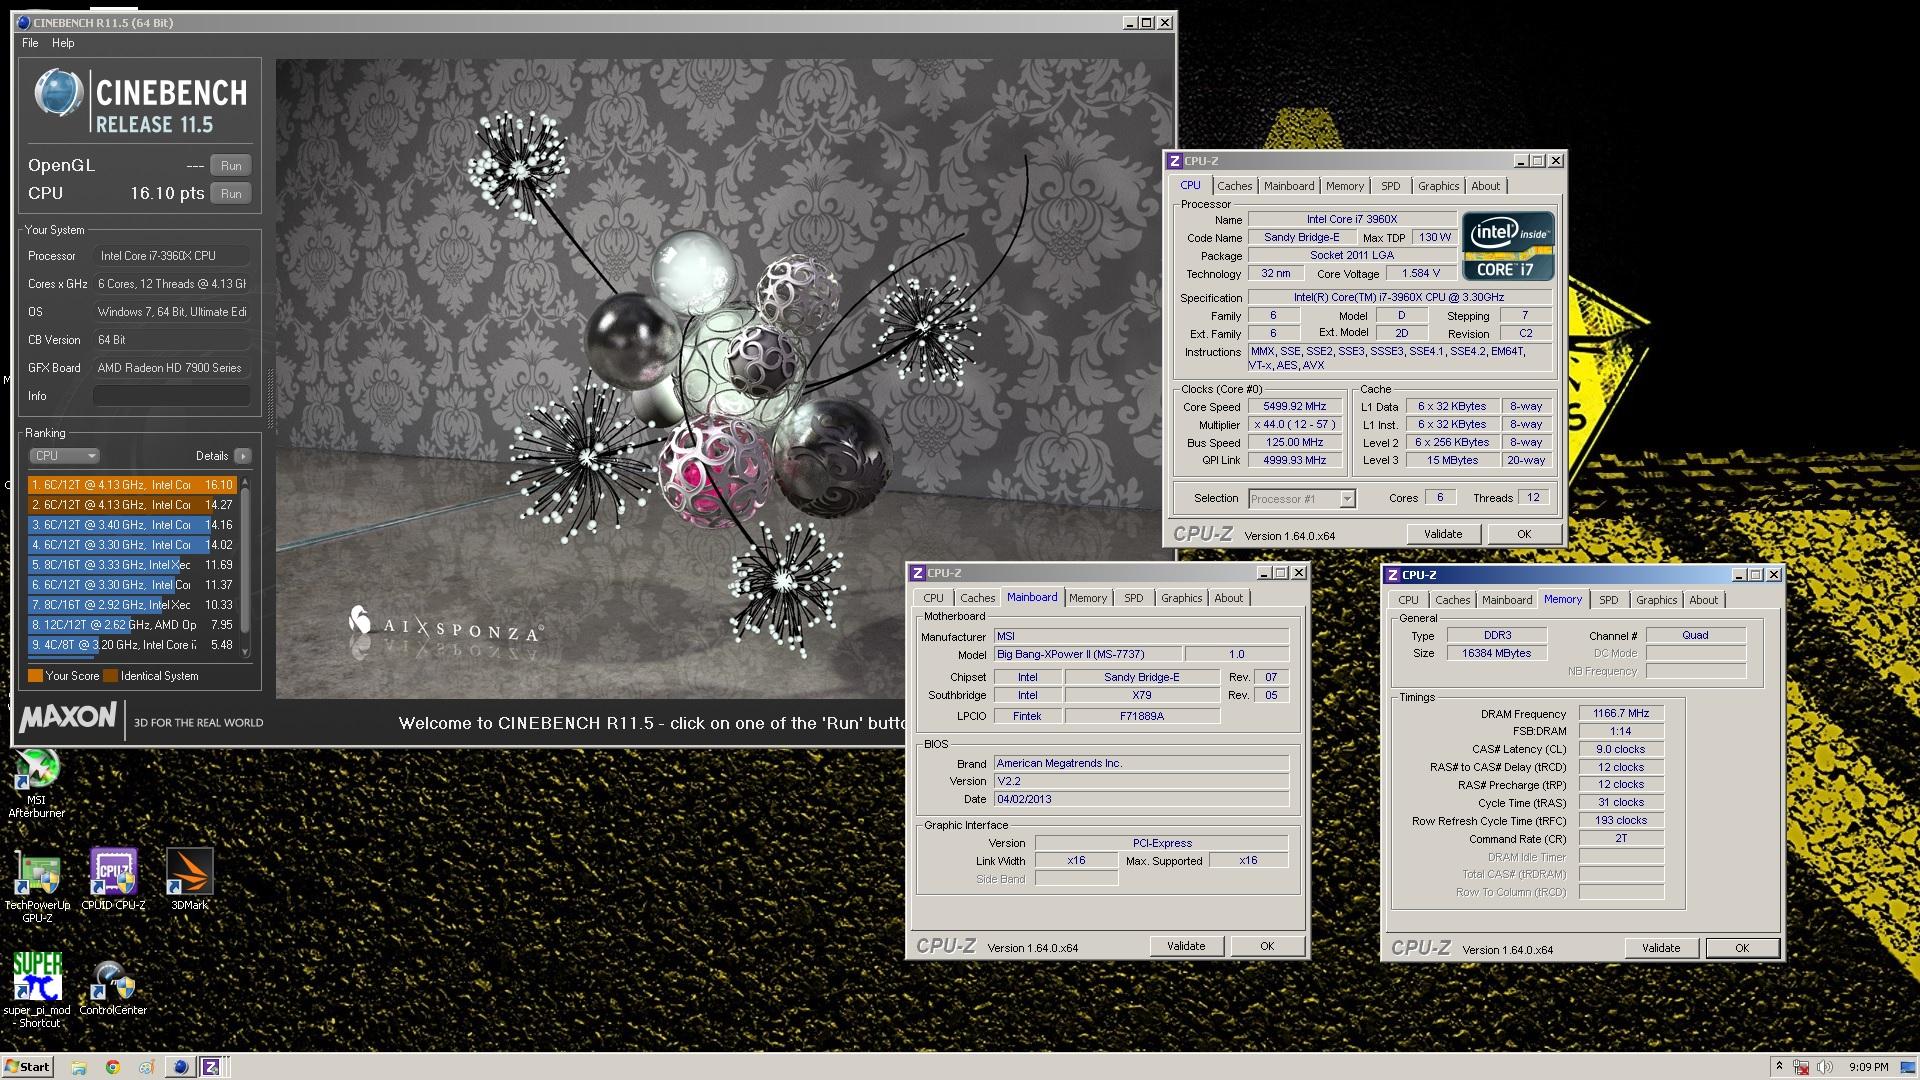Click the 9:09 PM taskbar clock
The width and height of the screenshot is (1920, 1080).
(x=1868, y=1067)
